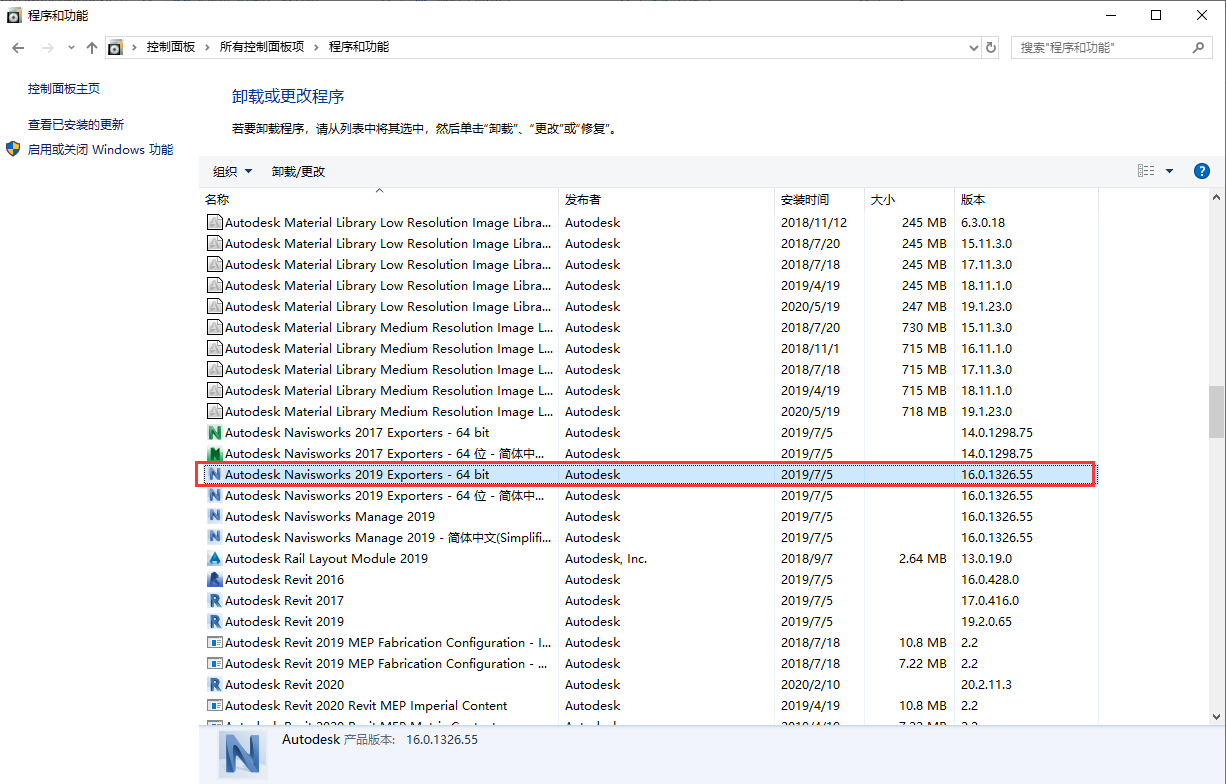Click the 控制面板 breadcrumb
The height and width of the screenshot is (784, 1226).
pyautogui.click(x=171, y=47)
